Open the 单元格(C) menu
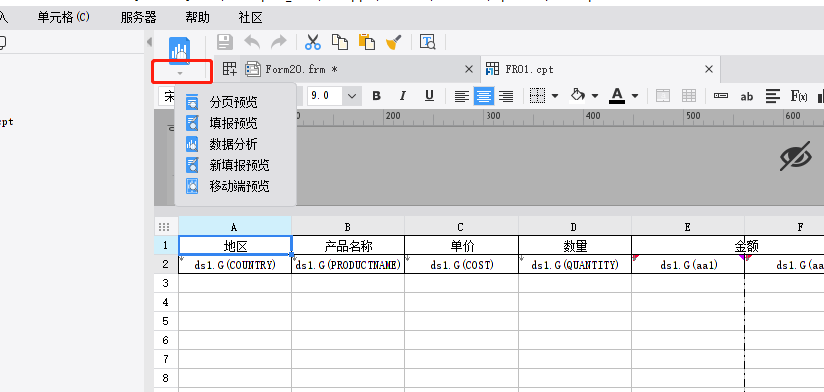Viewport: 824px width, 392px height. point(64,17)
